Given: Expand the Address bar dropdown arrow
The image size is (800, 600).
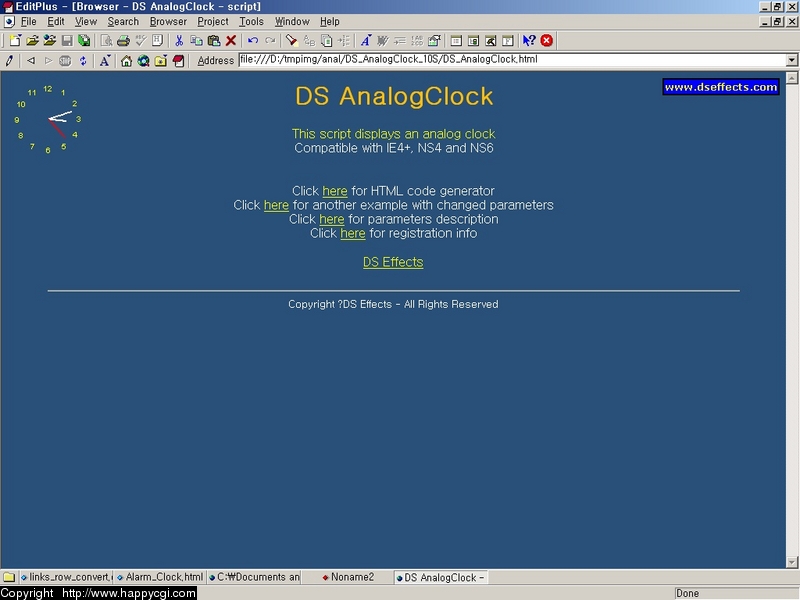Looking at the screenshot, I should (791, 60).
